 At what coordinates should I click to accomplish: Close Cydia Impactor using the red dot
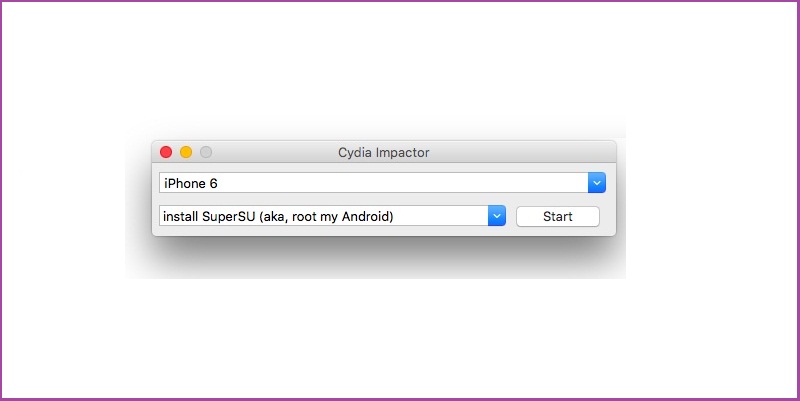pos(166,152)
